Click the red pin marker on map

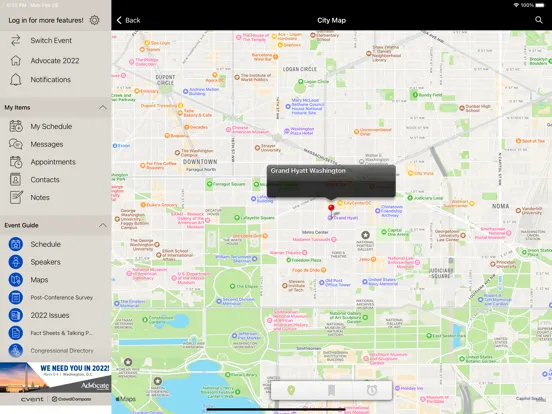click(x=331, y=209)
